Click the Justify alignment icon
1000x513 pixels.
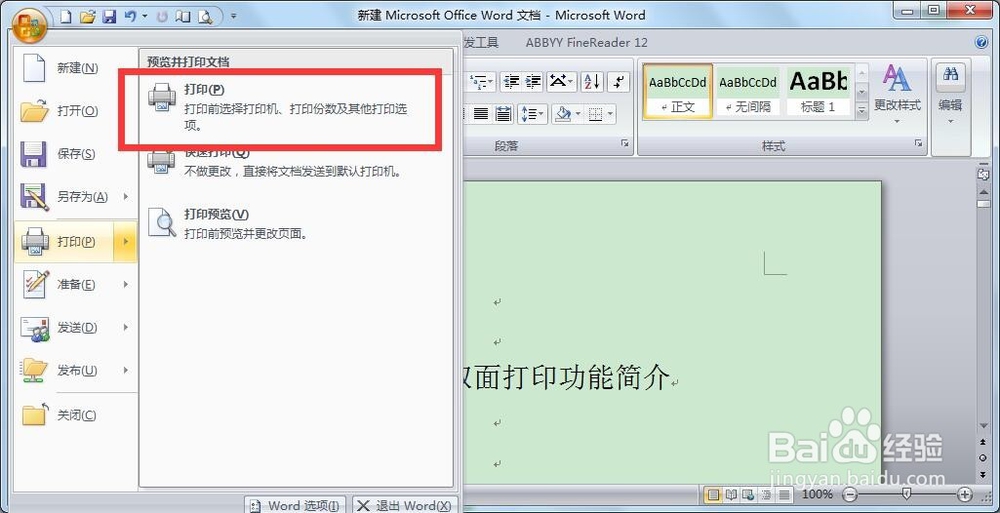tap(481, 114)
